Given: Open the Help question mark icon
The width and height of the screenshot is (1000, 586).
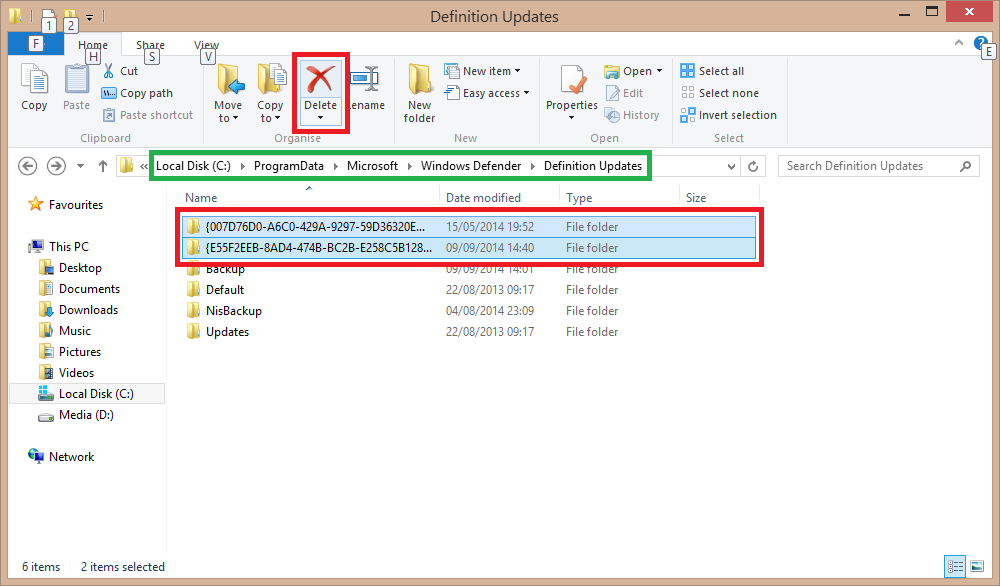Looking at the screenshot, I should click(980, 43).
